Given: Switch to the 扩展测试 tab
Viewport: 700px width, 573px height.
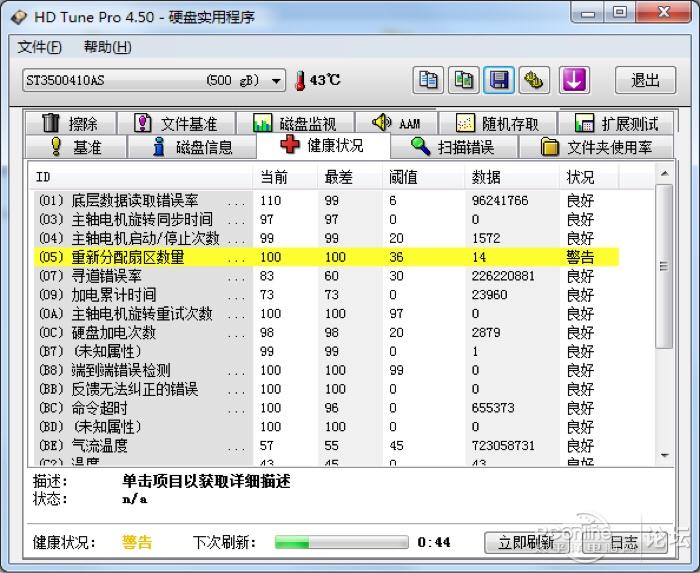Looking at the screenshot, I should [x=616, y=123].
